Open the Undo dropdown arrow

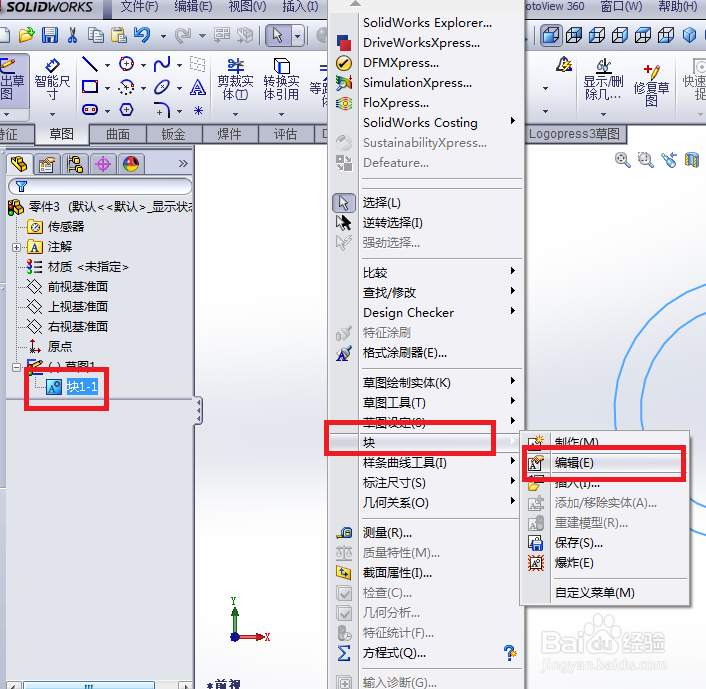pos(163,36)
